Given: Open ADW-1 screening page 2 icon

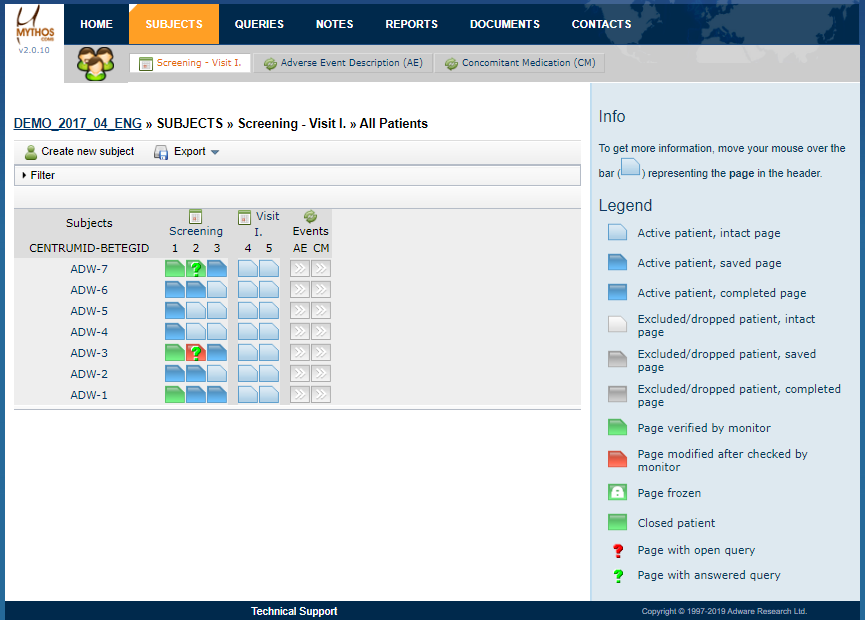Looking at the screenshot, I should (x=196, y=394).
